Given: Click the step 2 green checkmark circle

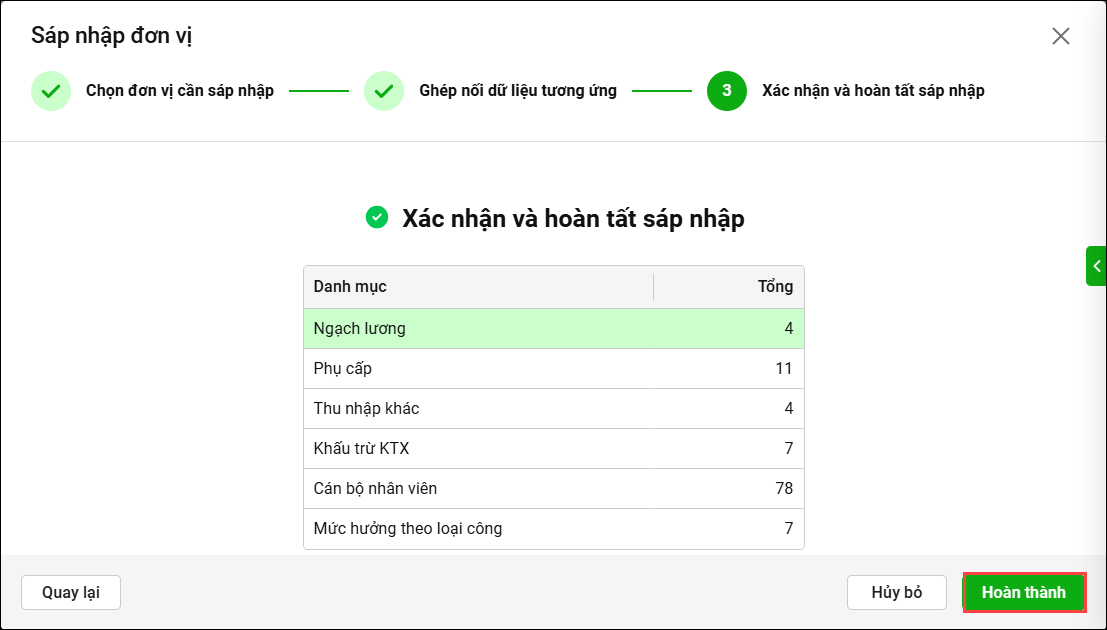Looking at the screenshot, I should coord(384,91).
